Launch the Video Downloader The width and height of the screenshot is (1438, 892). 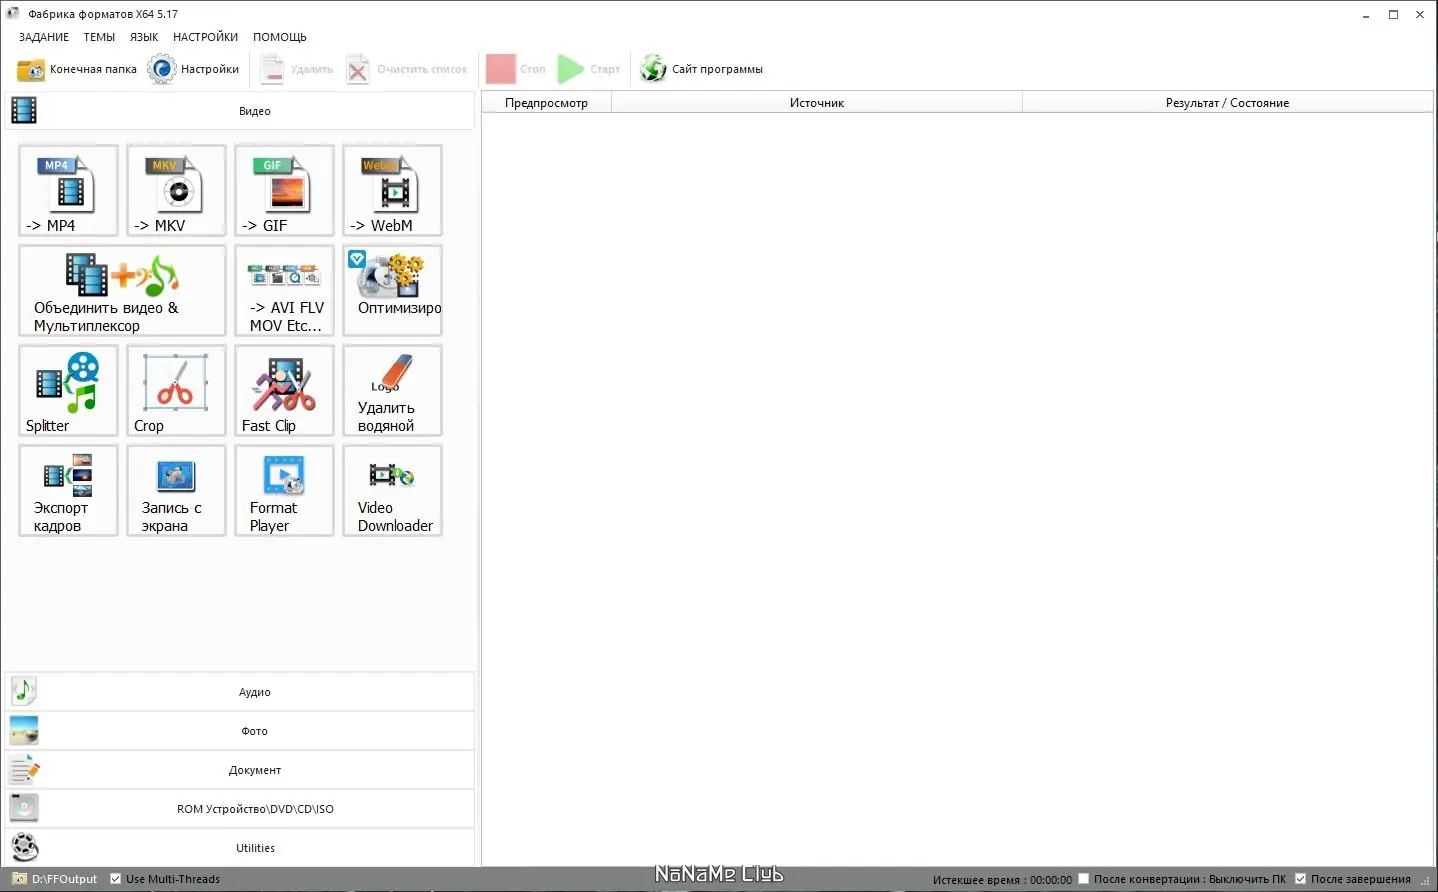coord(391,491)
